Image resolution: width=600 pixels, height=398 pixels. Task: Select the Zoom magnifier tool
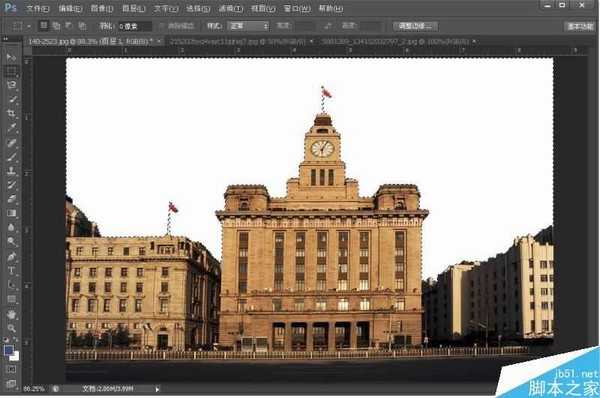click(11, 328)
